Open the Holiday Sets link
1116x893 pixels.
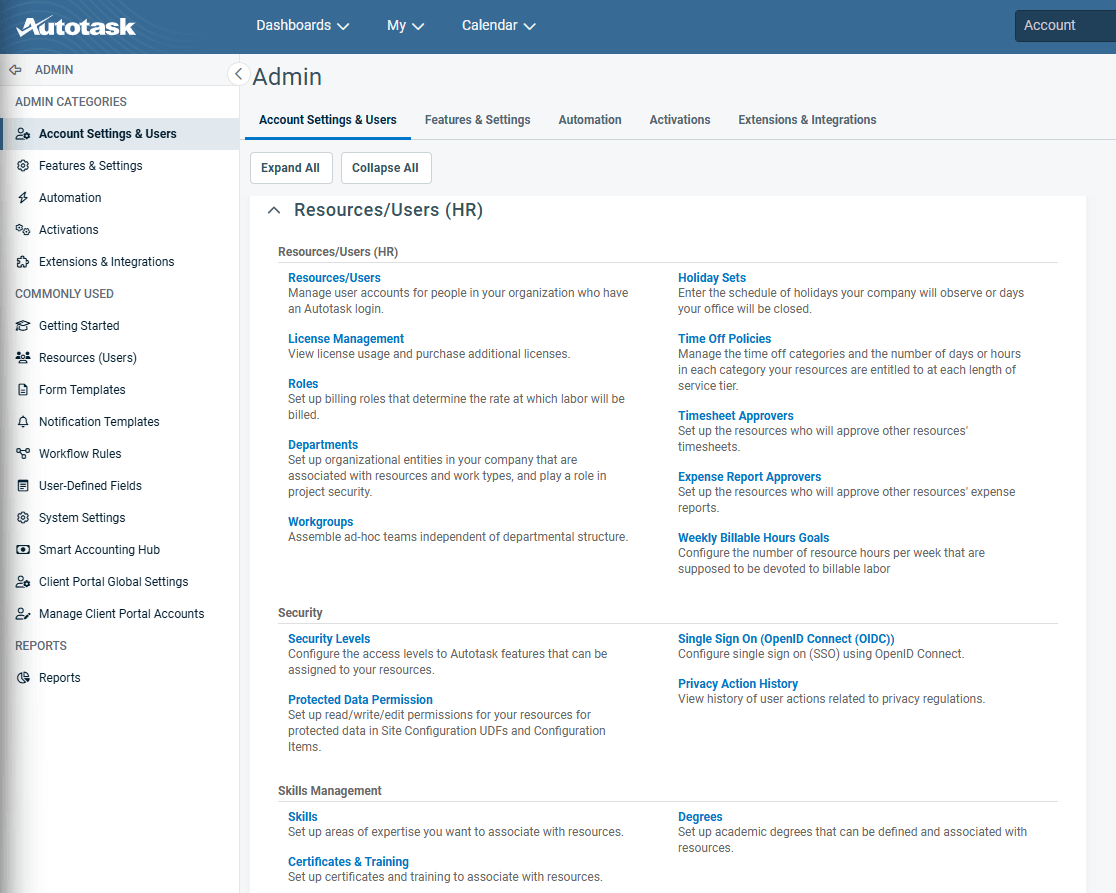tap(712, 278)
